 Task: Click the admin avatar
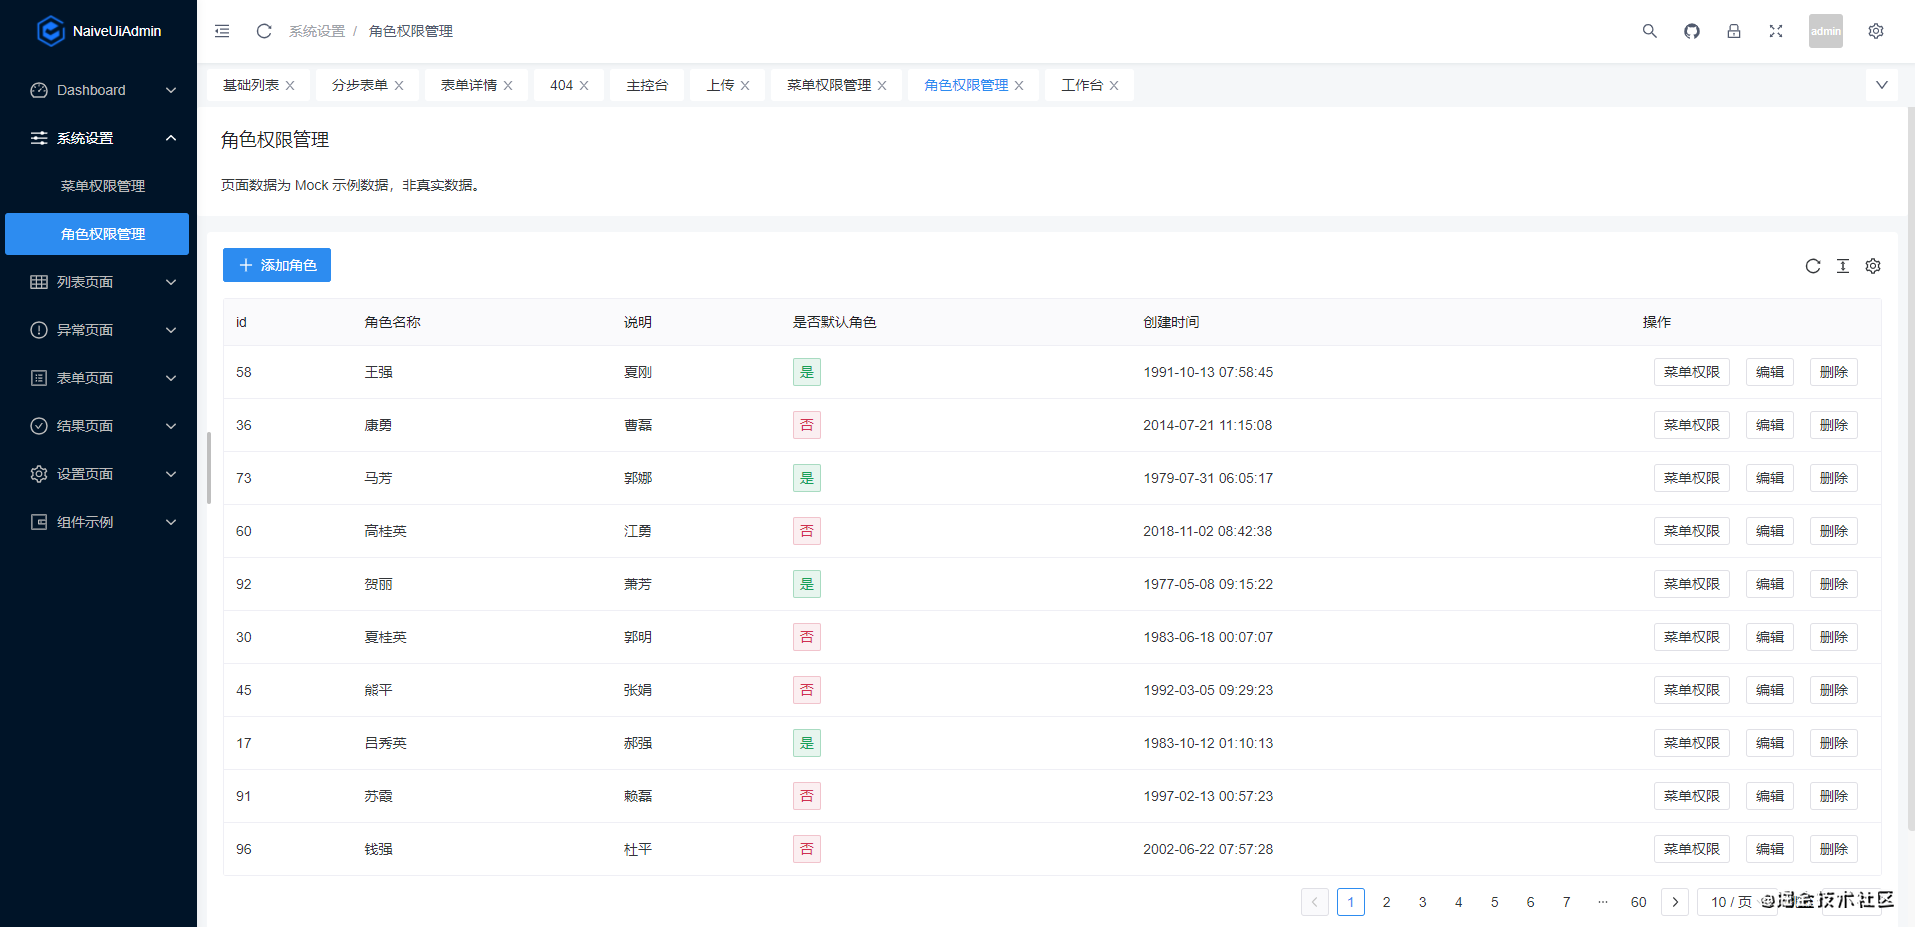[1826, 31]
